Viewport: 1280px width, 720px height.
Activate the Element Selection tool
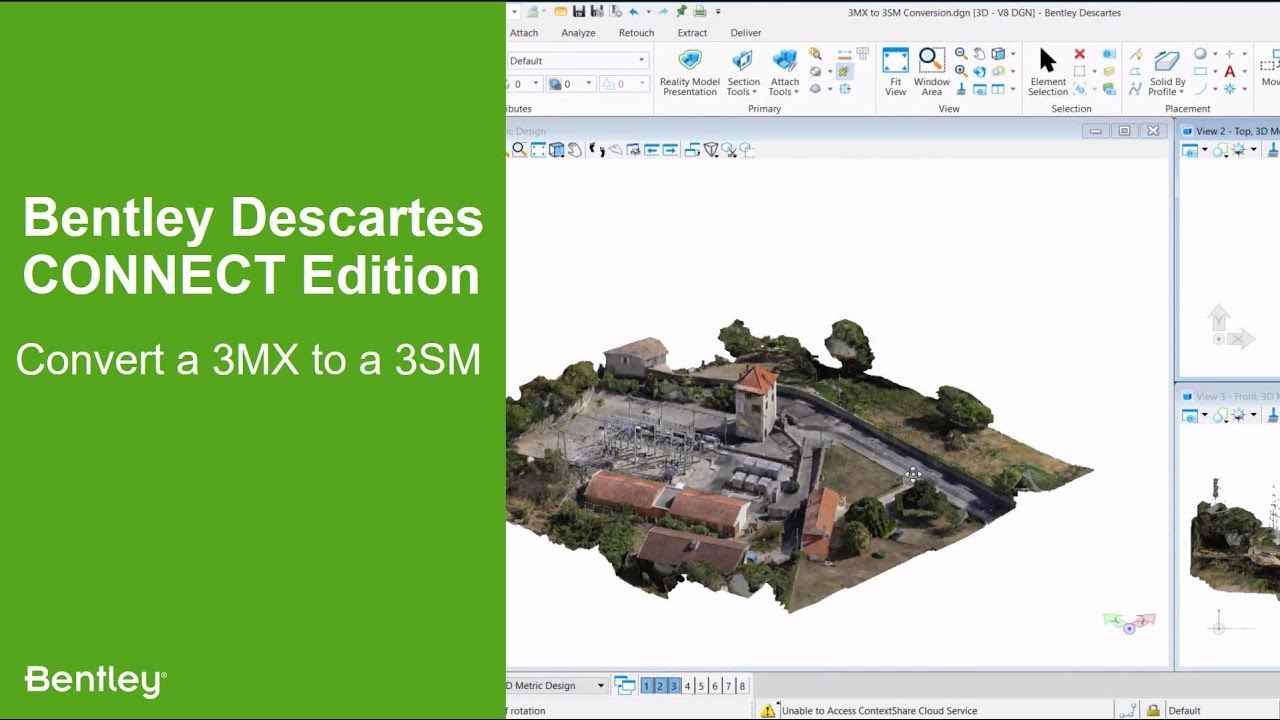[1047, 72]
